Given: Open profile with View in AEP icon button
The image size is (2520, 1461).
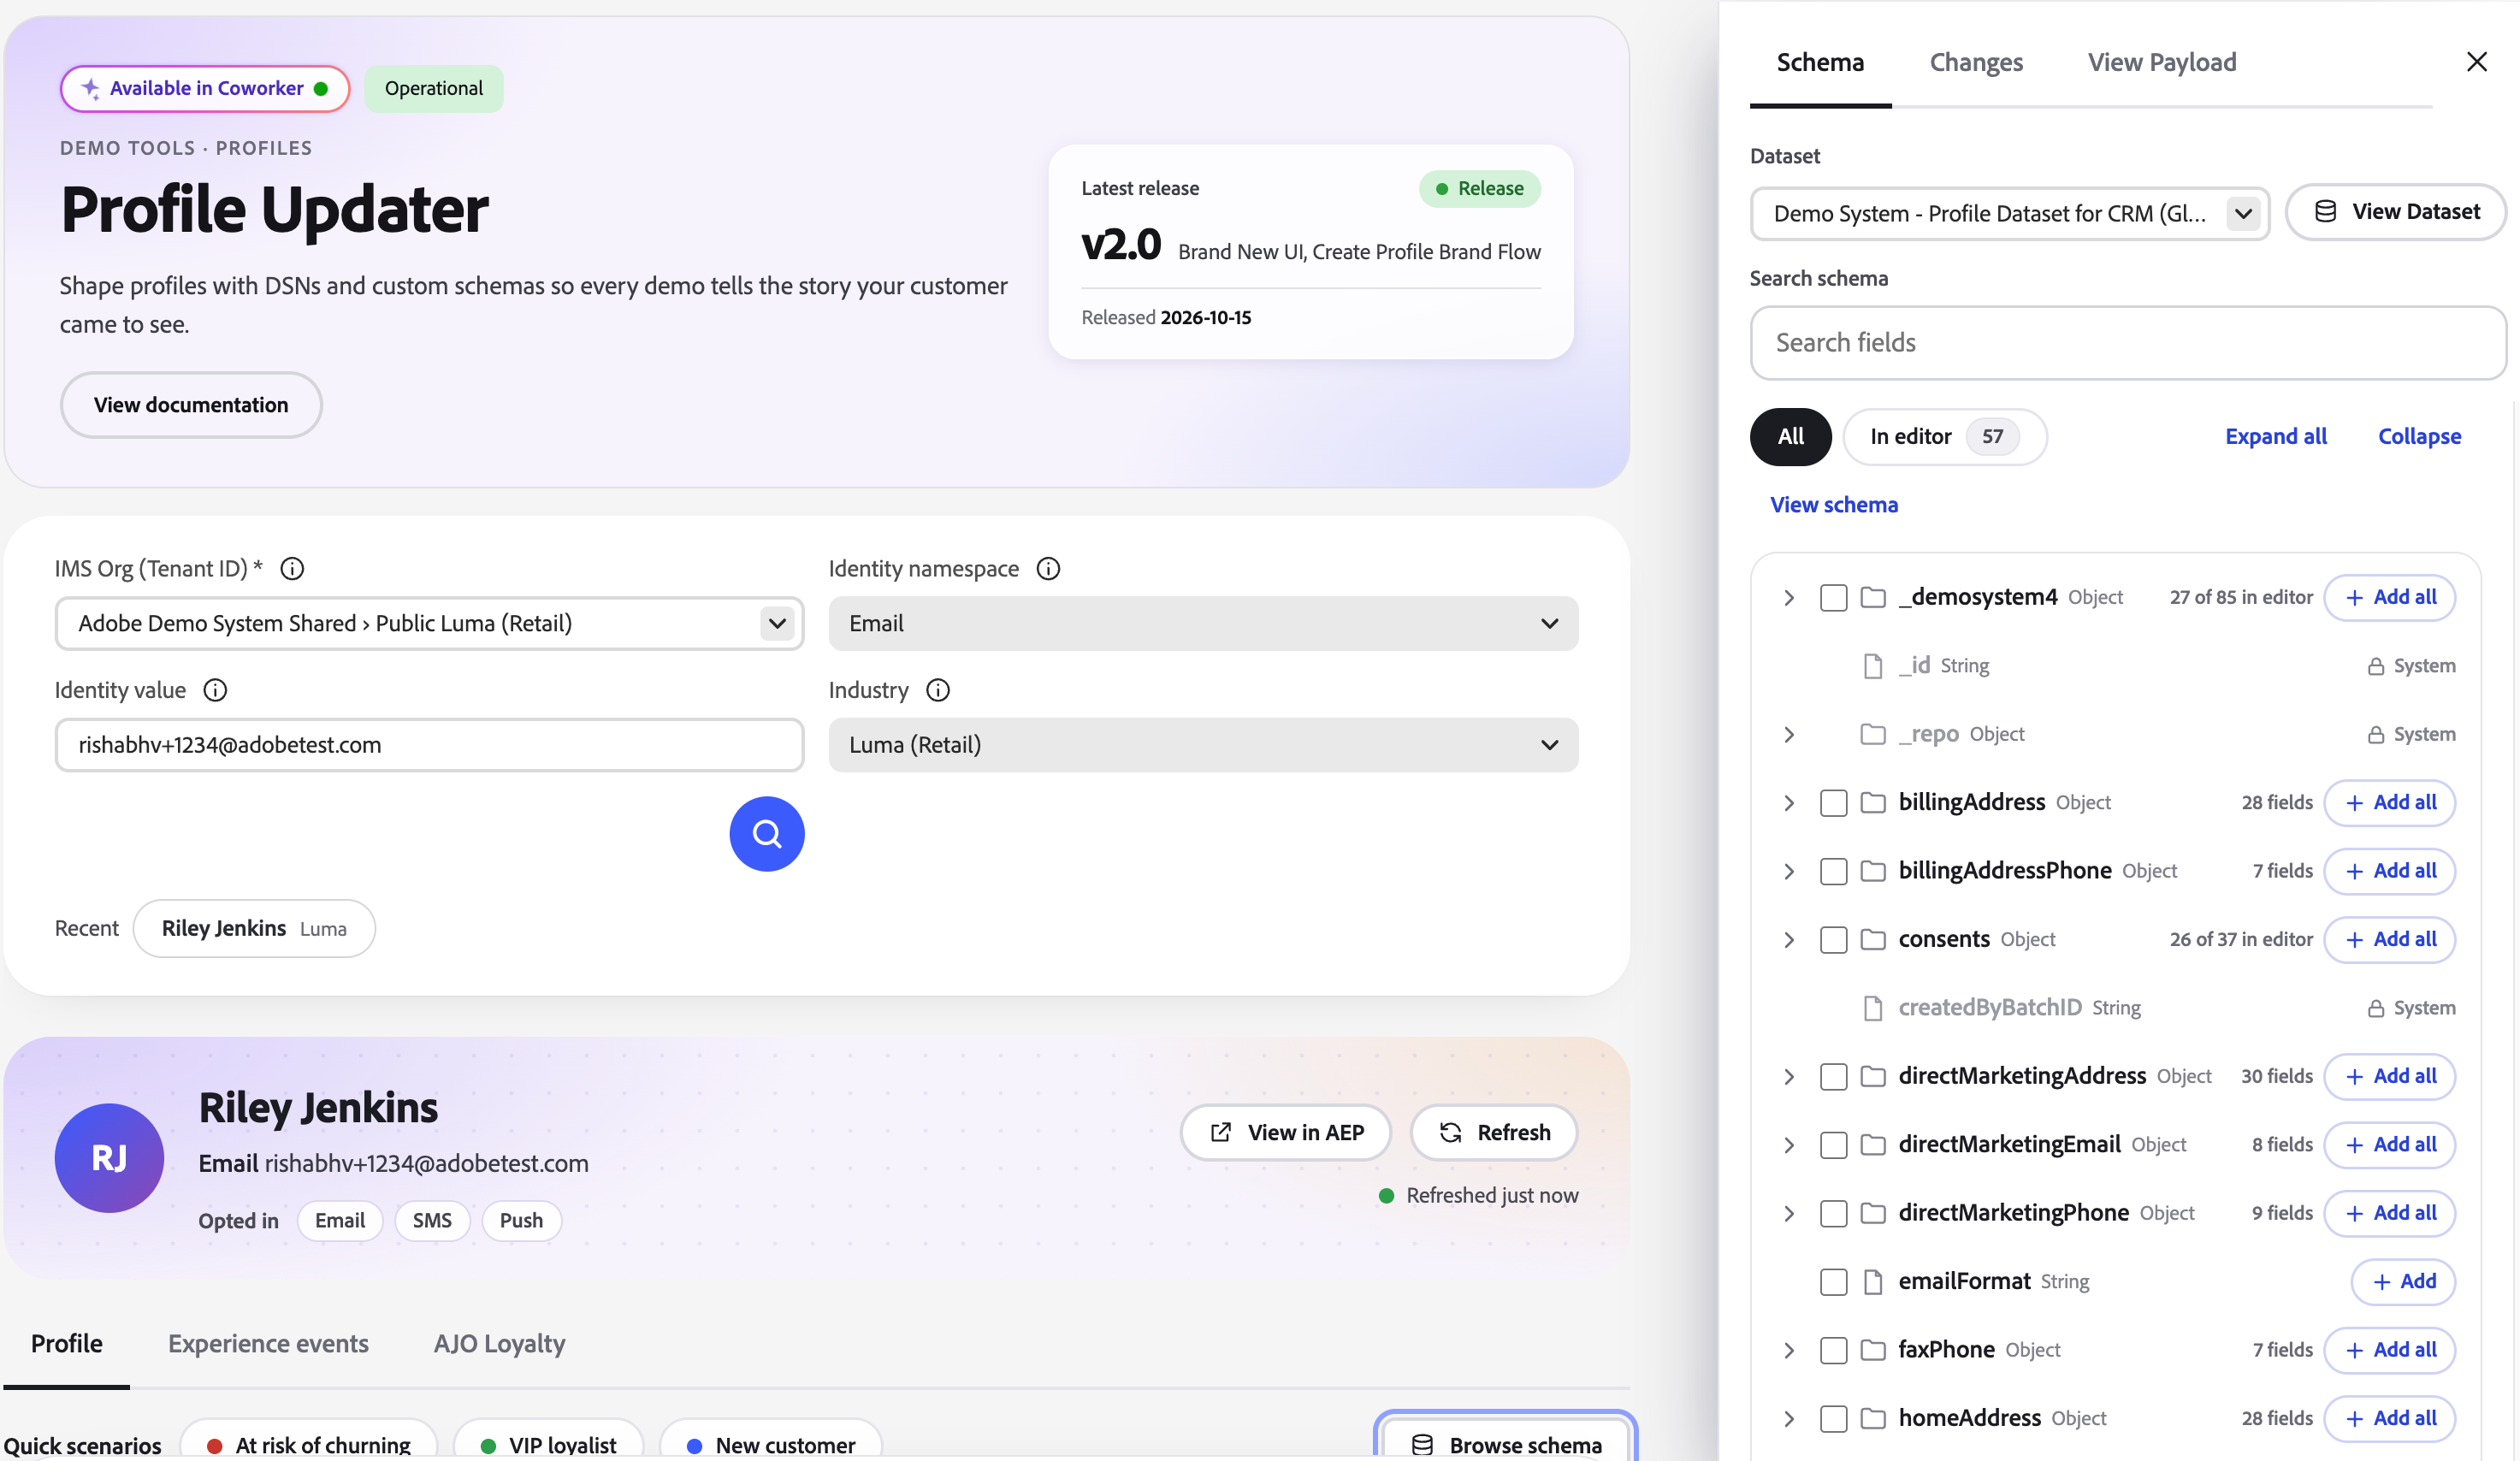Looking at the screenshot, I should pyautogui.click(x=1285, y=1132).
